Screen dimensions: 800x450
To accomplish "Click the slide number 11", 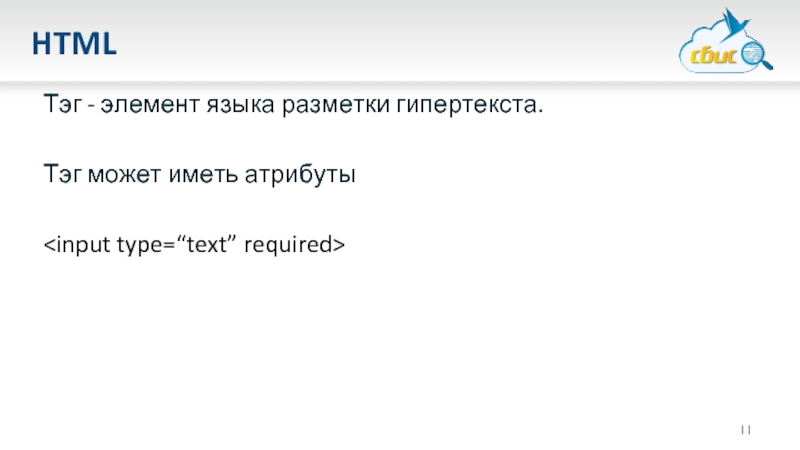I will click(x=745, y=430).
